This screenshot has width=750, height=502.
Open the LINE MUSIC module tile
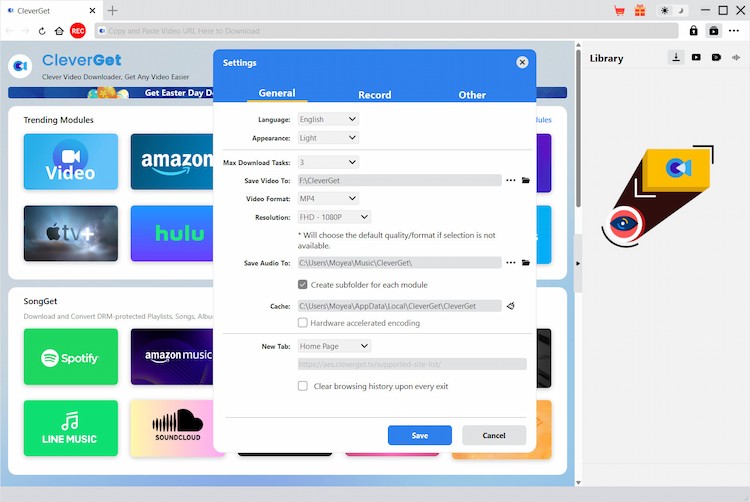[71, 428]
